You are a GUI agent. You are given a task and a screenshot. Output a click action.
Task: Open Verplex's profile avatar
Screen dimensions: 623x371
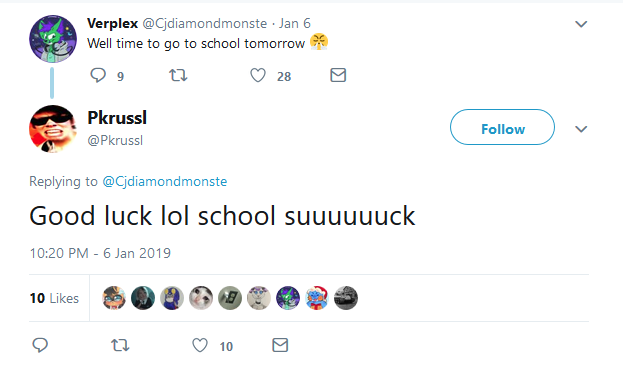tap(53, 39)
